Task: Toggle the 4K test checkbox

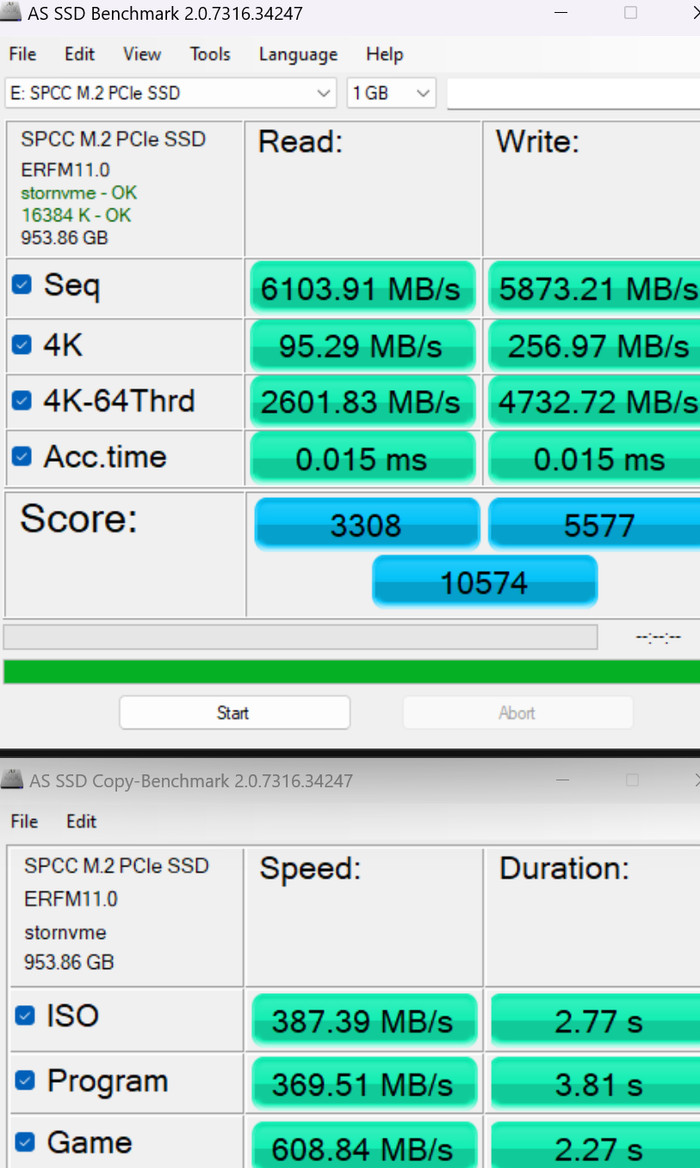Action: (21, 346)
